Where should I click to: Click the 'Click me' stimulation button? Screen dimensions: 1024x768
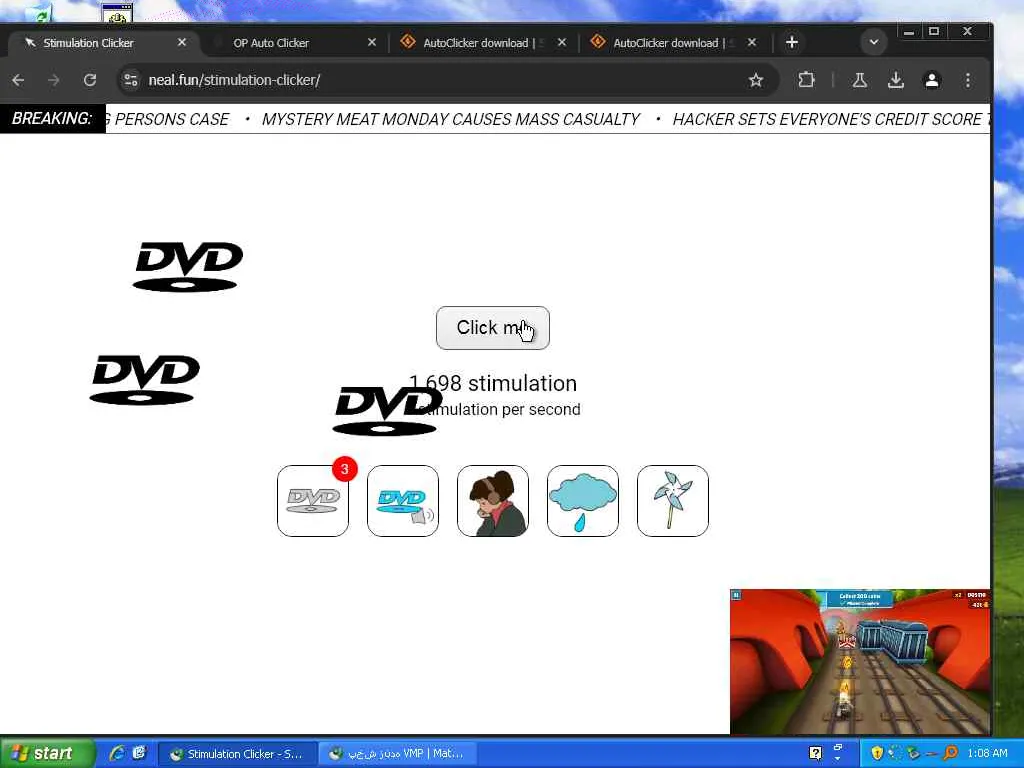[x=492, y=328]
